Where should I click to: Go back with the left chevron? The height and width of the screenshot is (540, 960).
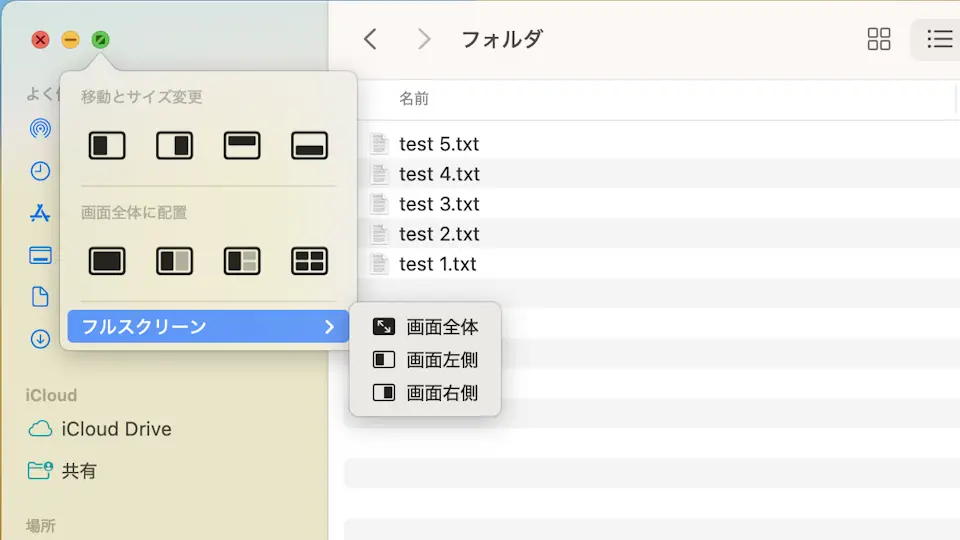pyautogui.click(x=370, y=39)
